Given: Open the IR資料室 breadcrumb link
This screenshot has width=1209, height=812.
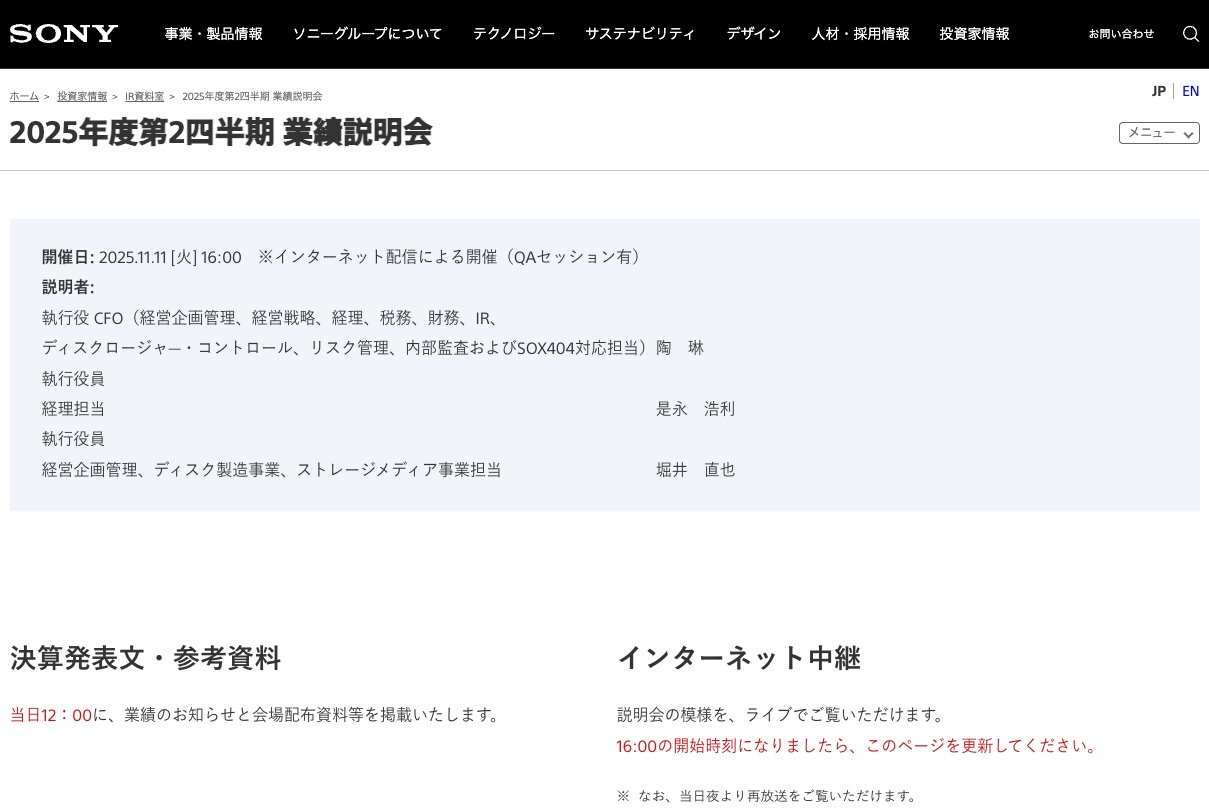Looking at the screenshot, I should [144, 97].
